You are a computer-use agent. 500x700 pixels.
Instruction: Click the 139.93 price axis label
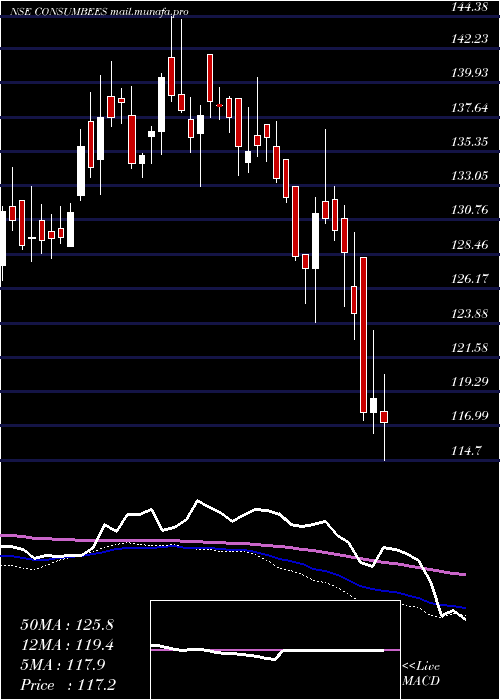(470, 73)
